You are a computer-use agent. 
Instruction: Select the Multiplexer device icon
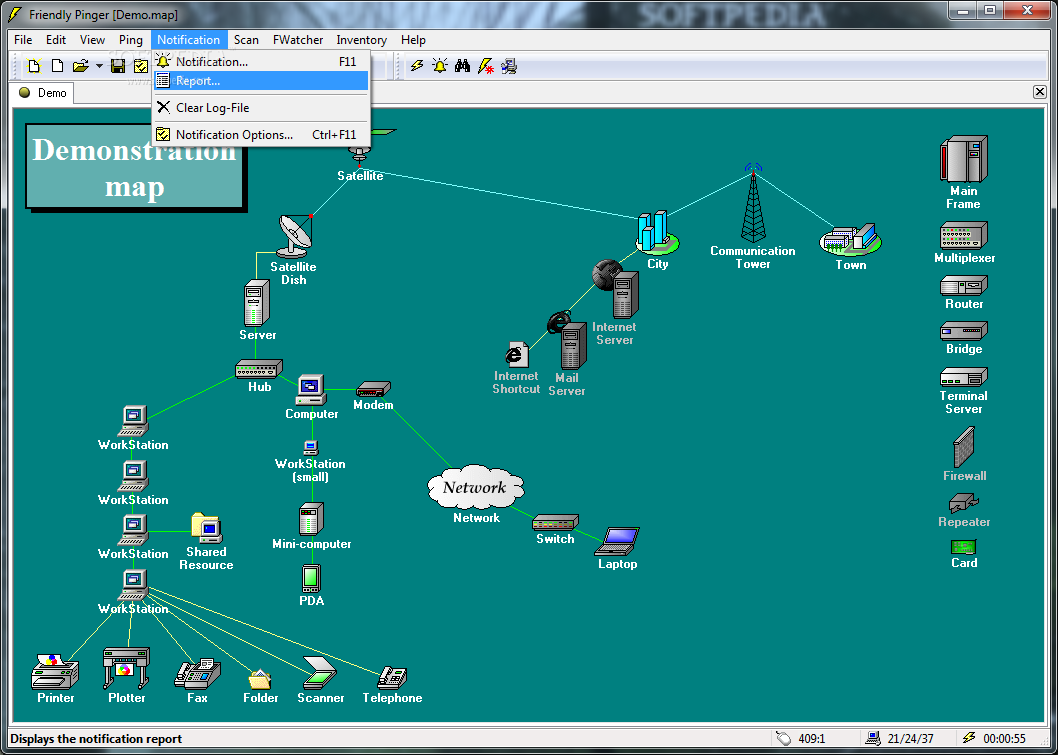tap(964, 235)
